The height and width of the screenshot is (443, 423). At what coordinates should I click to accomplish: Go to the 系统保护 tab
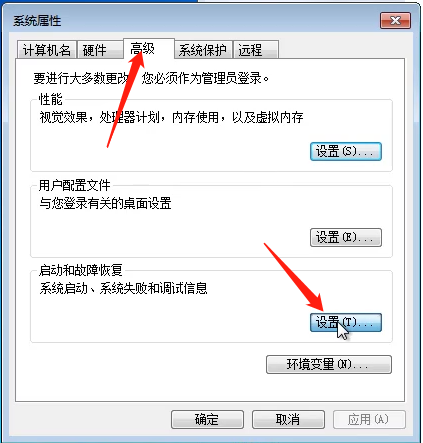pos(203,50)
